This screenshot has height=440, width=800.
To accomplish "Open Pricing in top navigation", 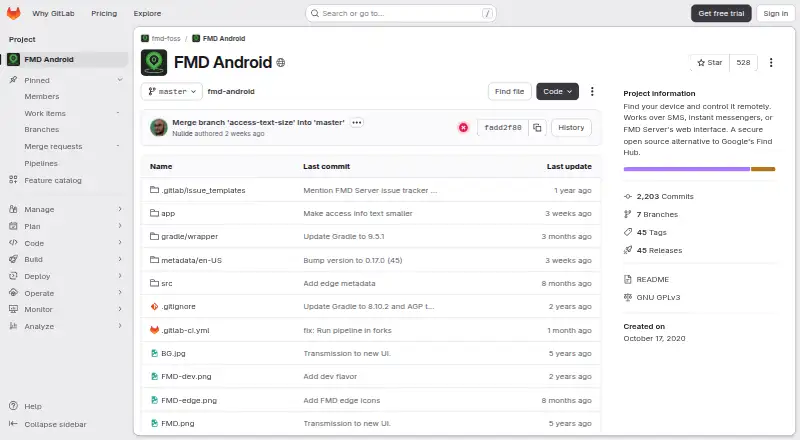I will (104, 13).
